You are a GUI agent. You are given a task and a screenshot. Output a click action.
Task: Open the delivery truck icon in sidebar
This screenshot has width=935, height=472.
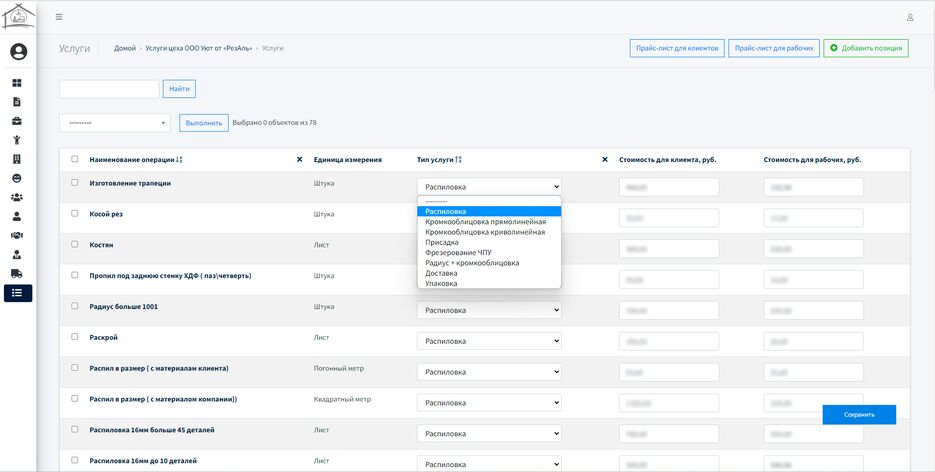17,274
